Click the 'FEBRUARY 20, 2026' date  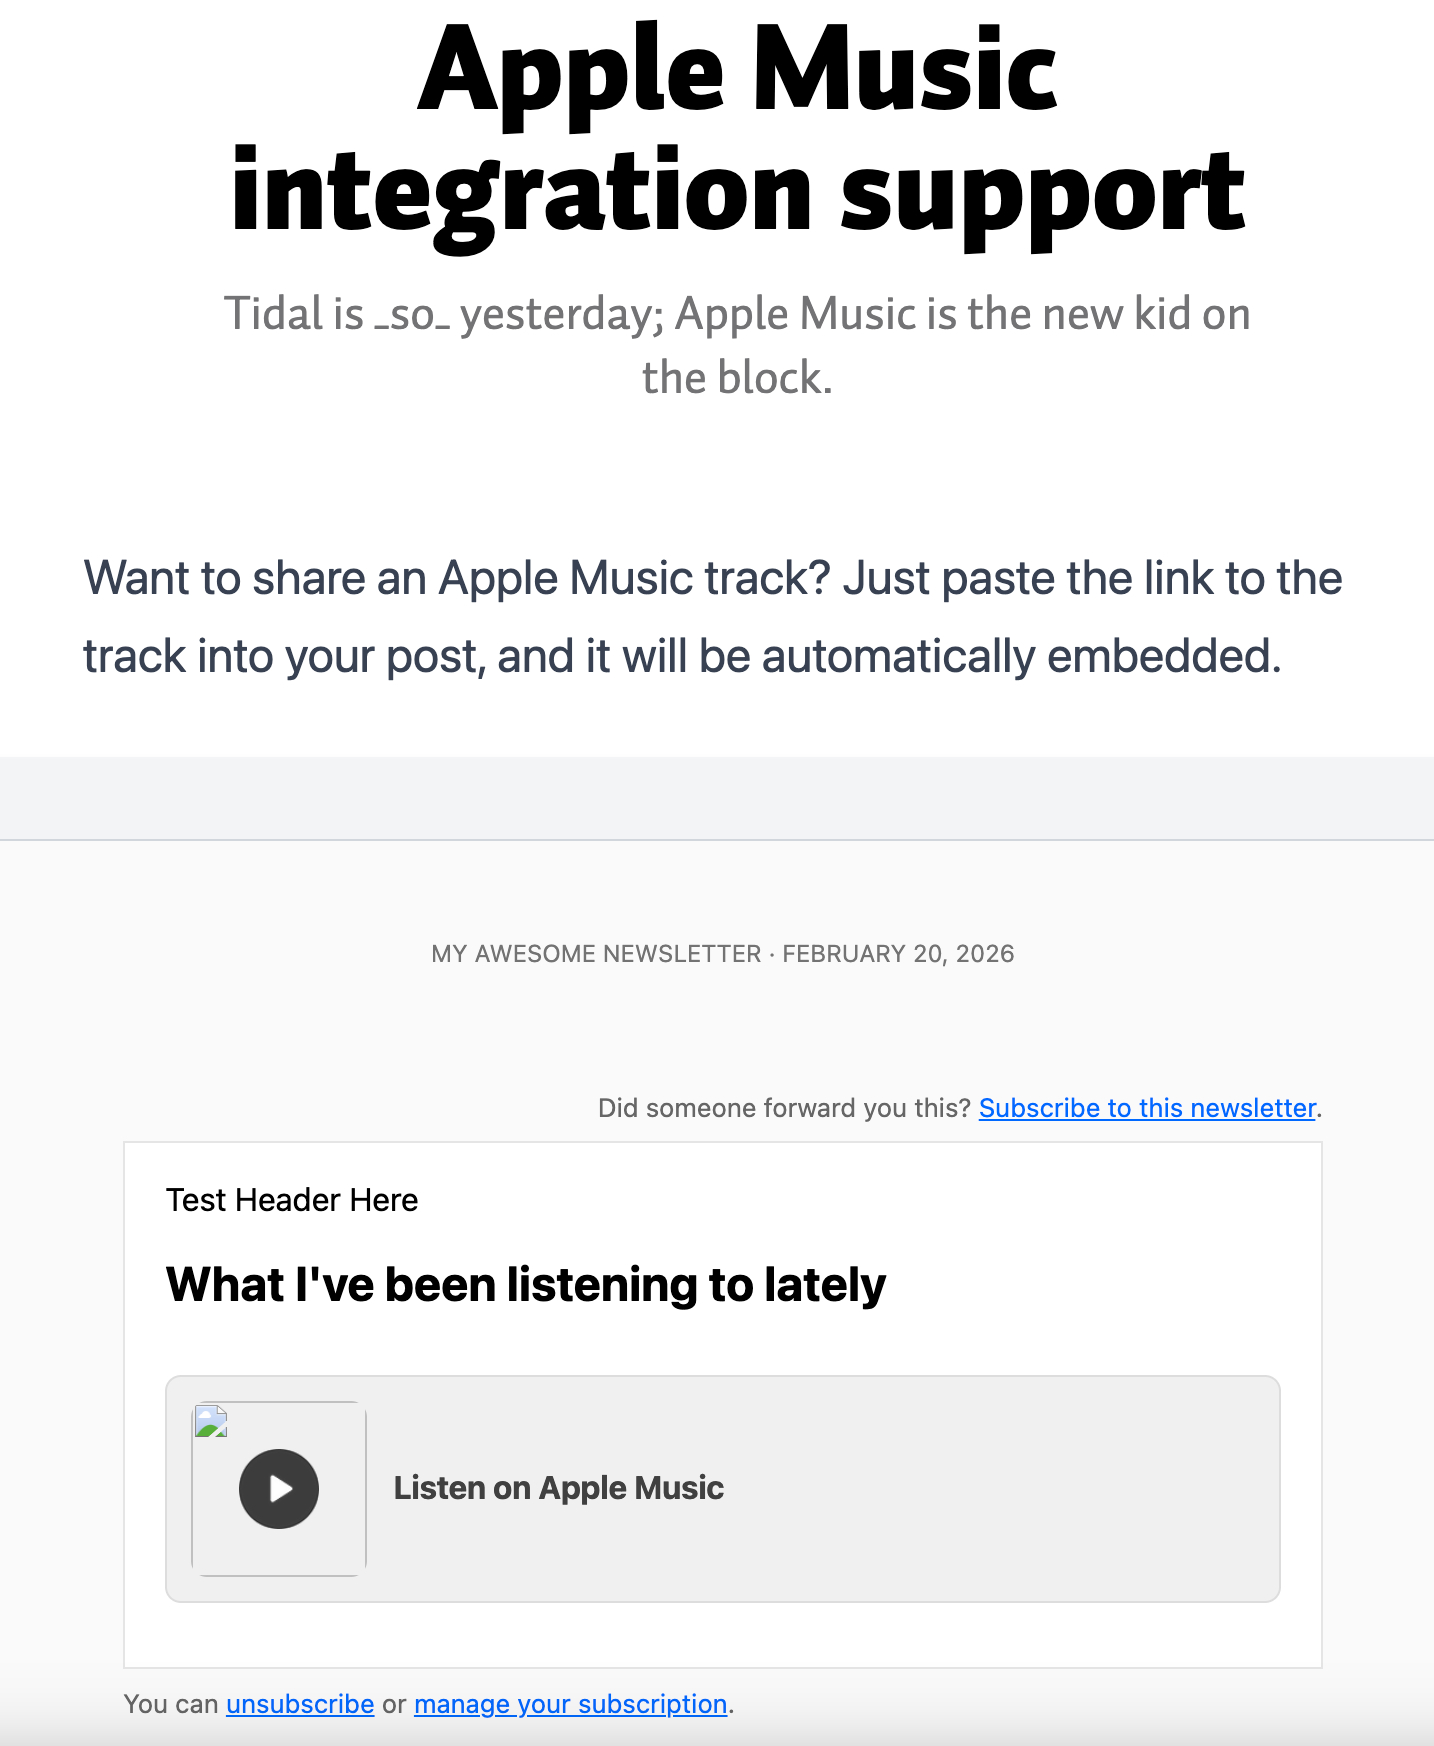pyautogui.click(x=898, y=954)
